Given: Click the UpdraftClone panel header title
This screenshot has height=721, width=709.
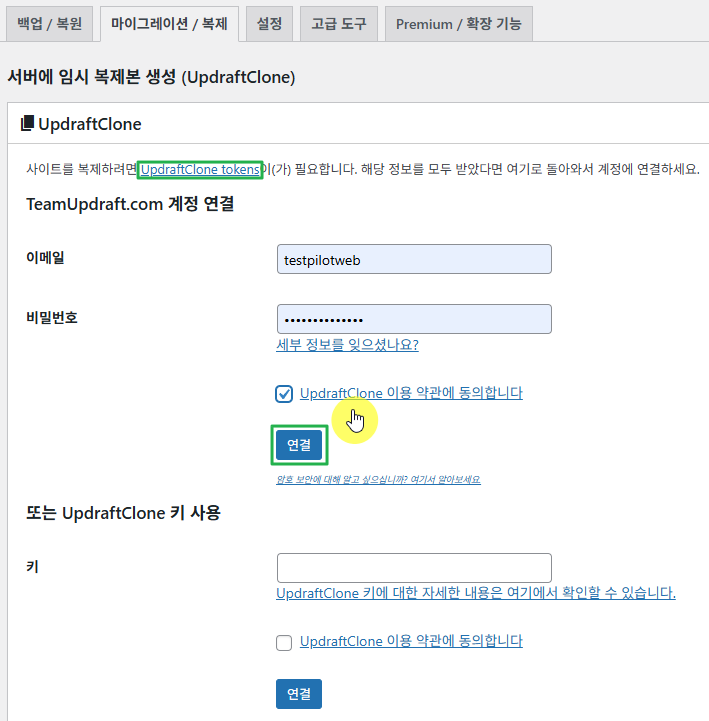Looking at the screenshot, I should click(90, 124).
